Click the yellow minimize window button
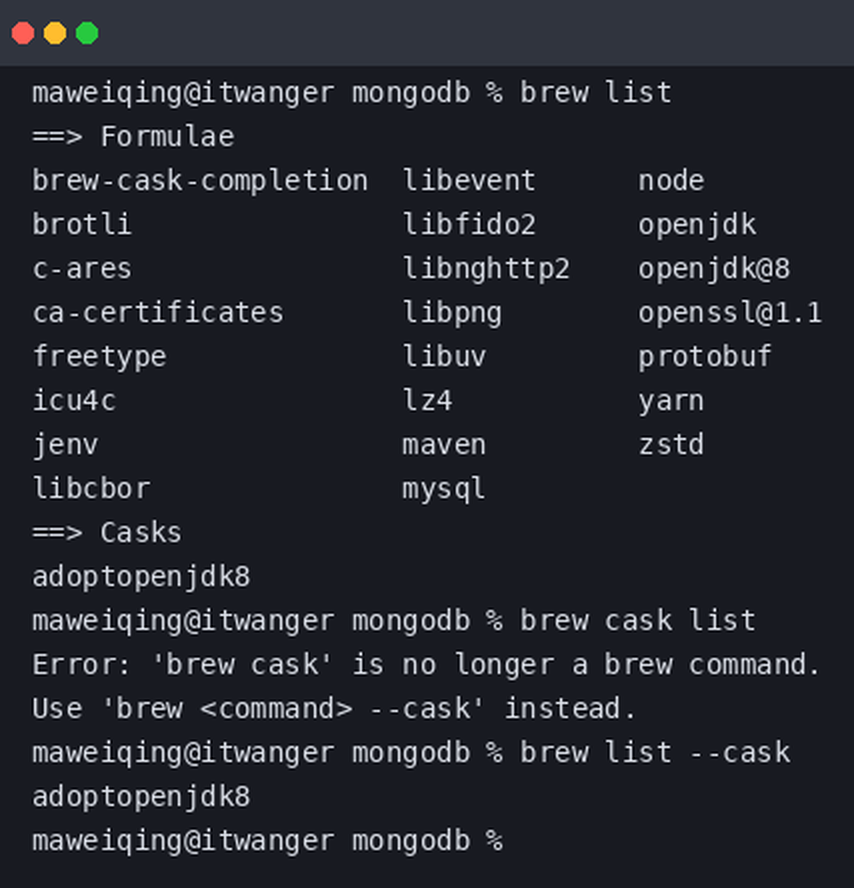The height and width of the screenshot is (888, 854). click(55, 33)
